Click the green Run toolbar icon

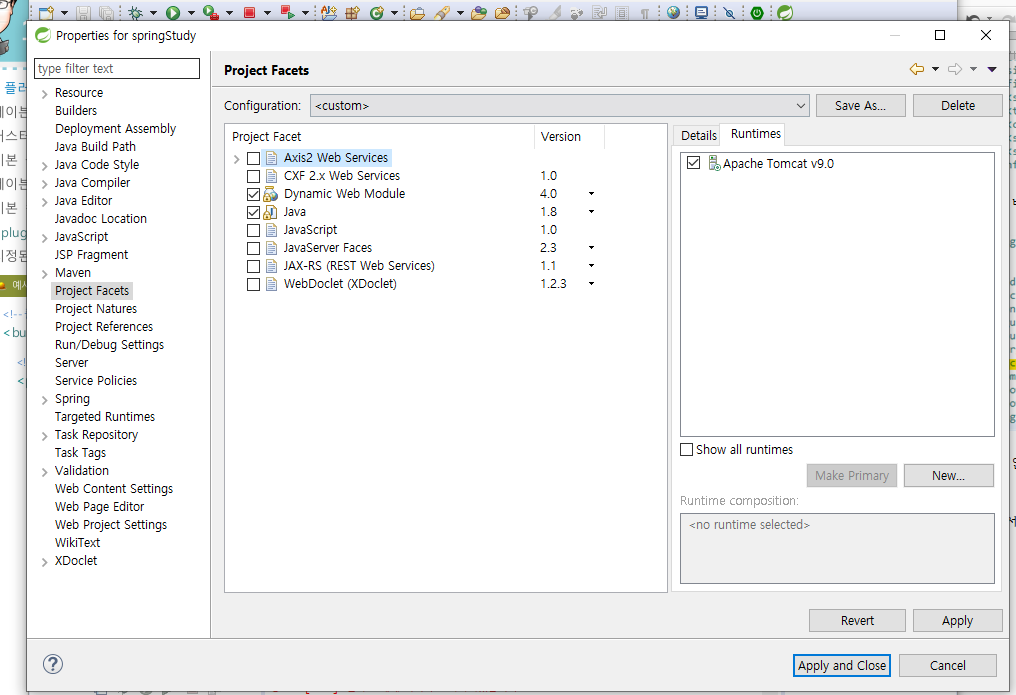(173, 12)
